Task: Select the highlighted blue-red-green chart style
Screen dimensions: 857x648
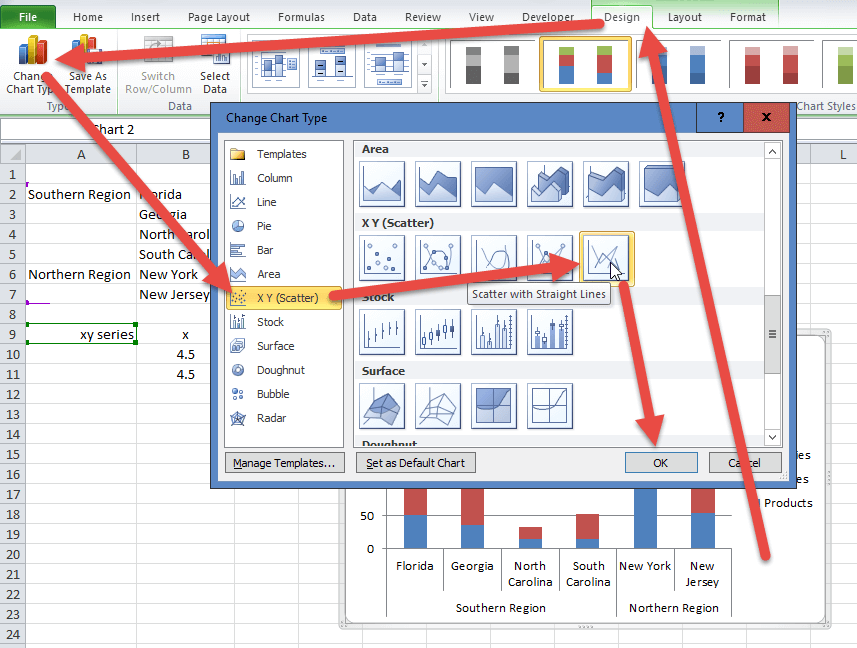Action: [x=586, y=65]
